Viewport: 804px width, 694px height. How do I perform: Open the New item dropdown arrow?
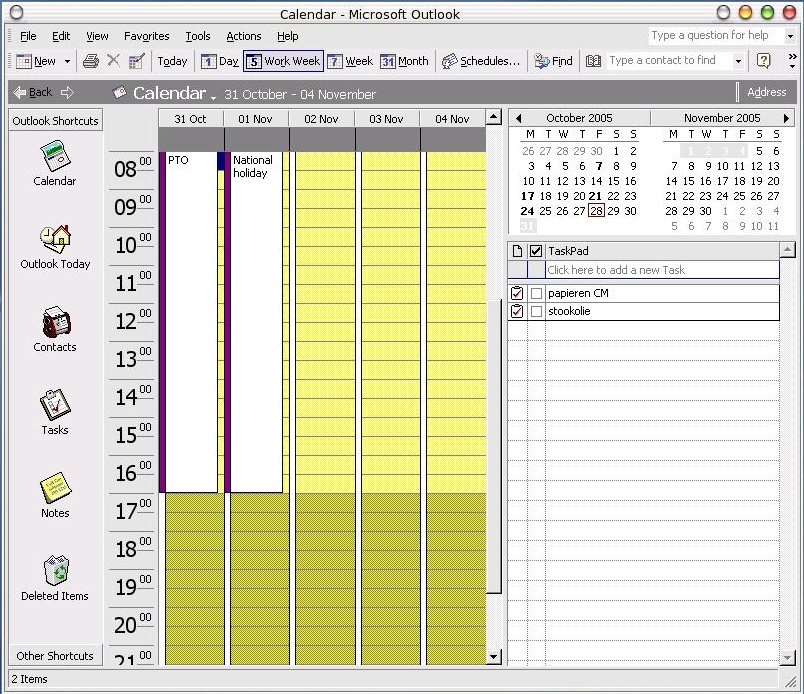pos(67,61)
